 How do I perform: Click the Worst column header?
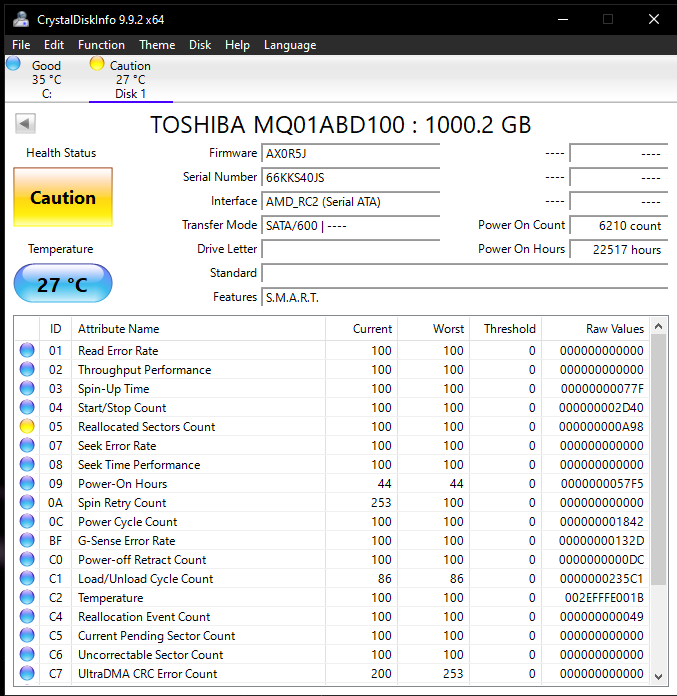coord(434,329)
